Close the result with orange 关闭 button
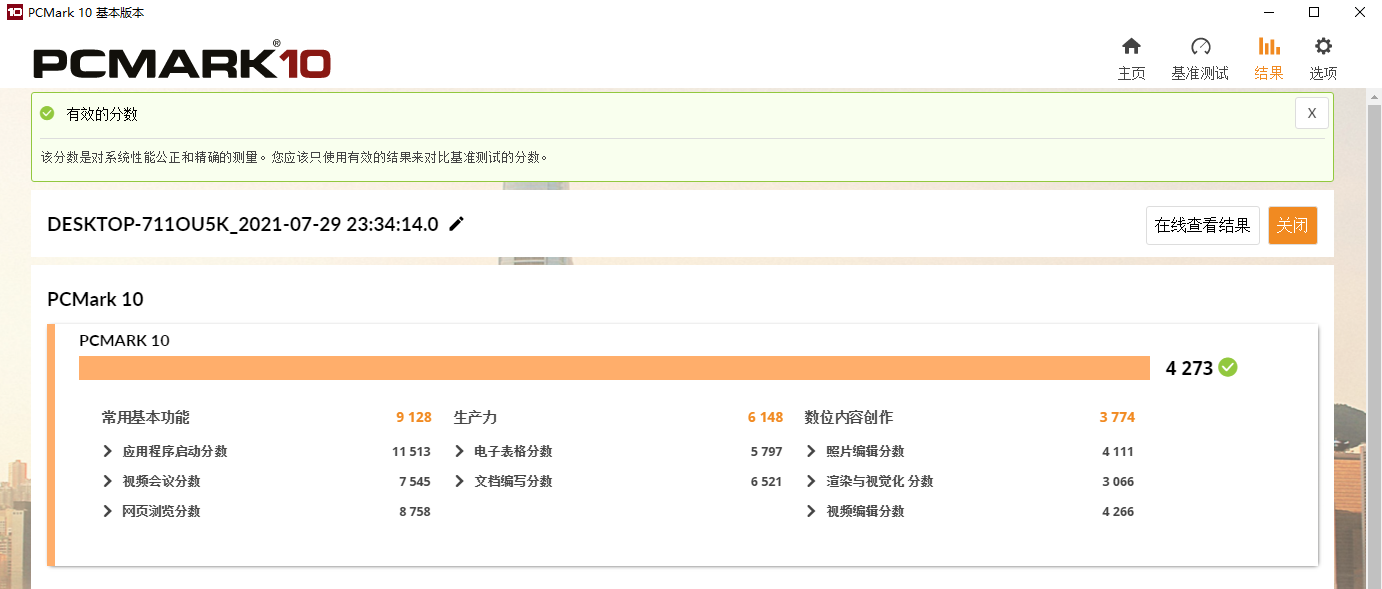This screenshot has width=1382, height=589. 1292,225
